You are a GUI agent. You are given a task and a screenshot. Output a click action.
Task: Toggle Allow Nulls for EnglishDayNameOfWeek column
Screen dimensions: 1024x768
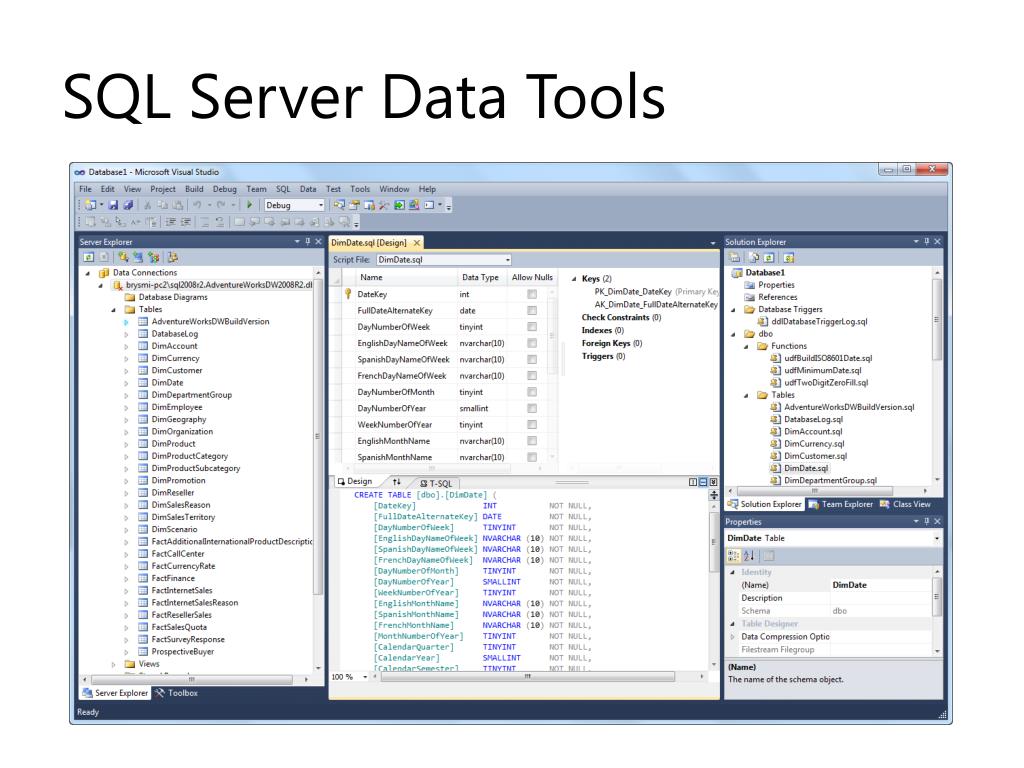pos(532,344)
